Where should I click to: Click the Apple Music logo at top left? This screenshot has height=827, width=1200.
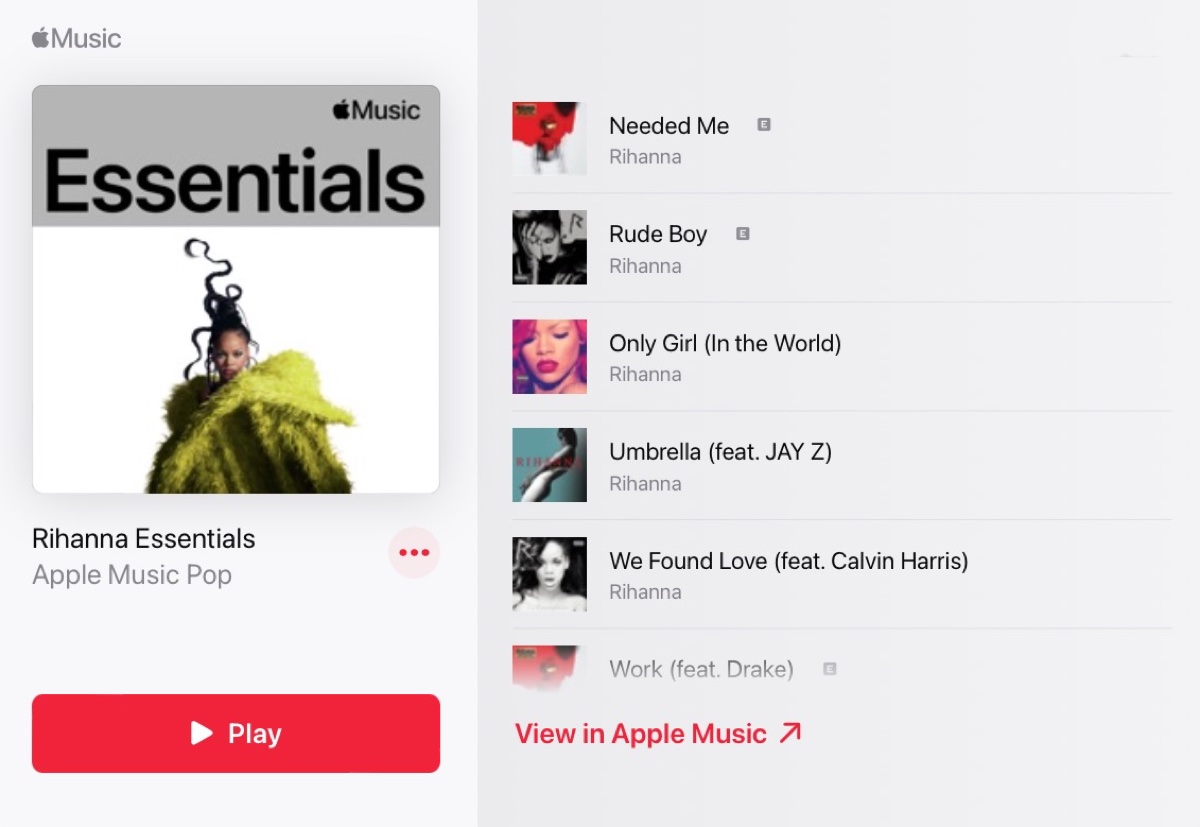pos(76,39)
